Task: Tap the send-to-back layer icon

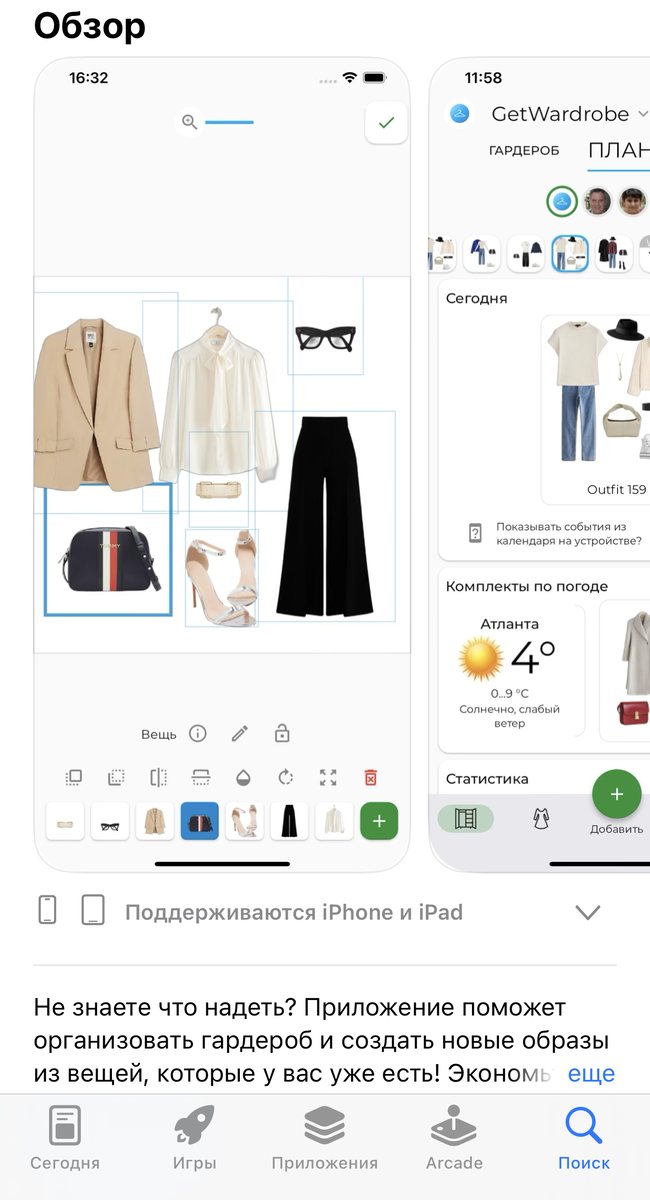Action: point(115,777)
